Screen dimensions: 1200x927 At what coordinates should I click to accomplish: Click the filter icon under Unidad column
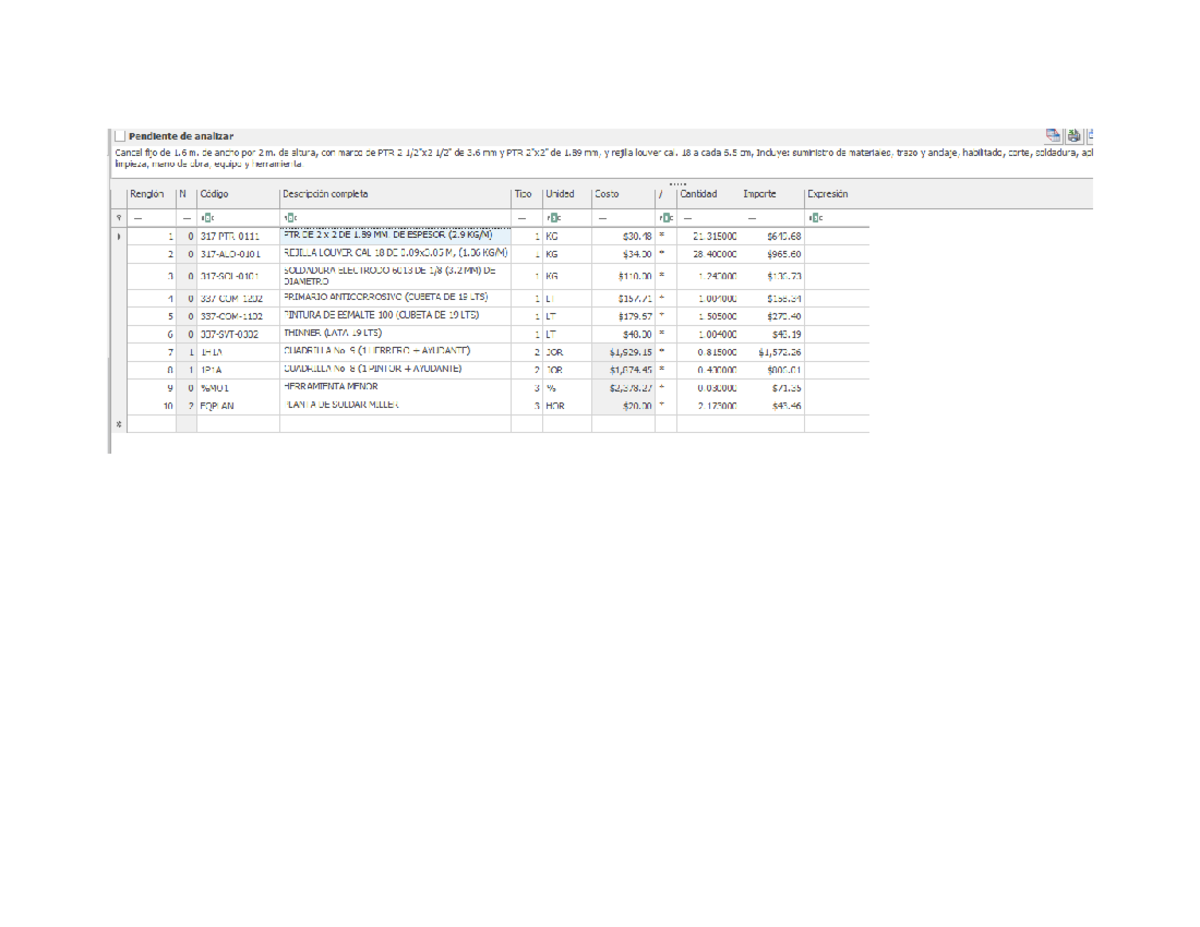[551, 217]
